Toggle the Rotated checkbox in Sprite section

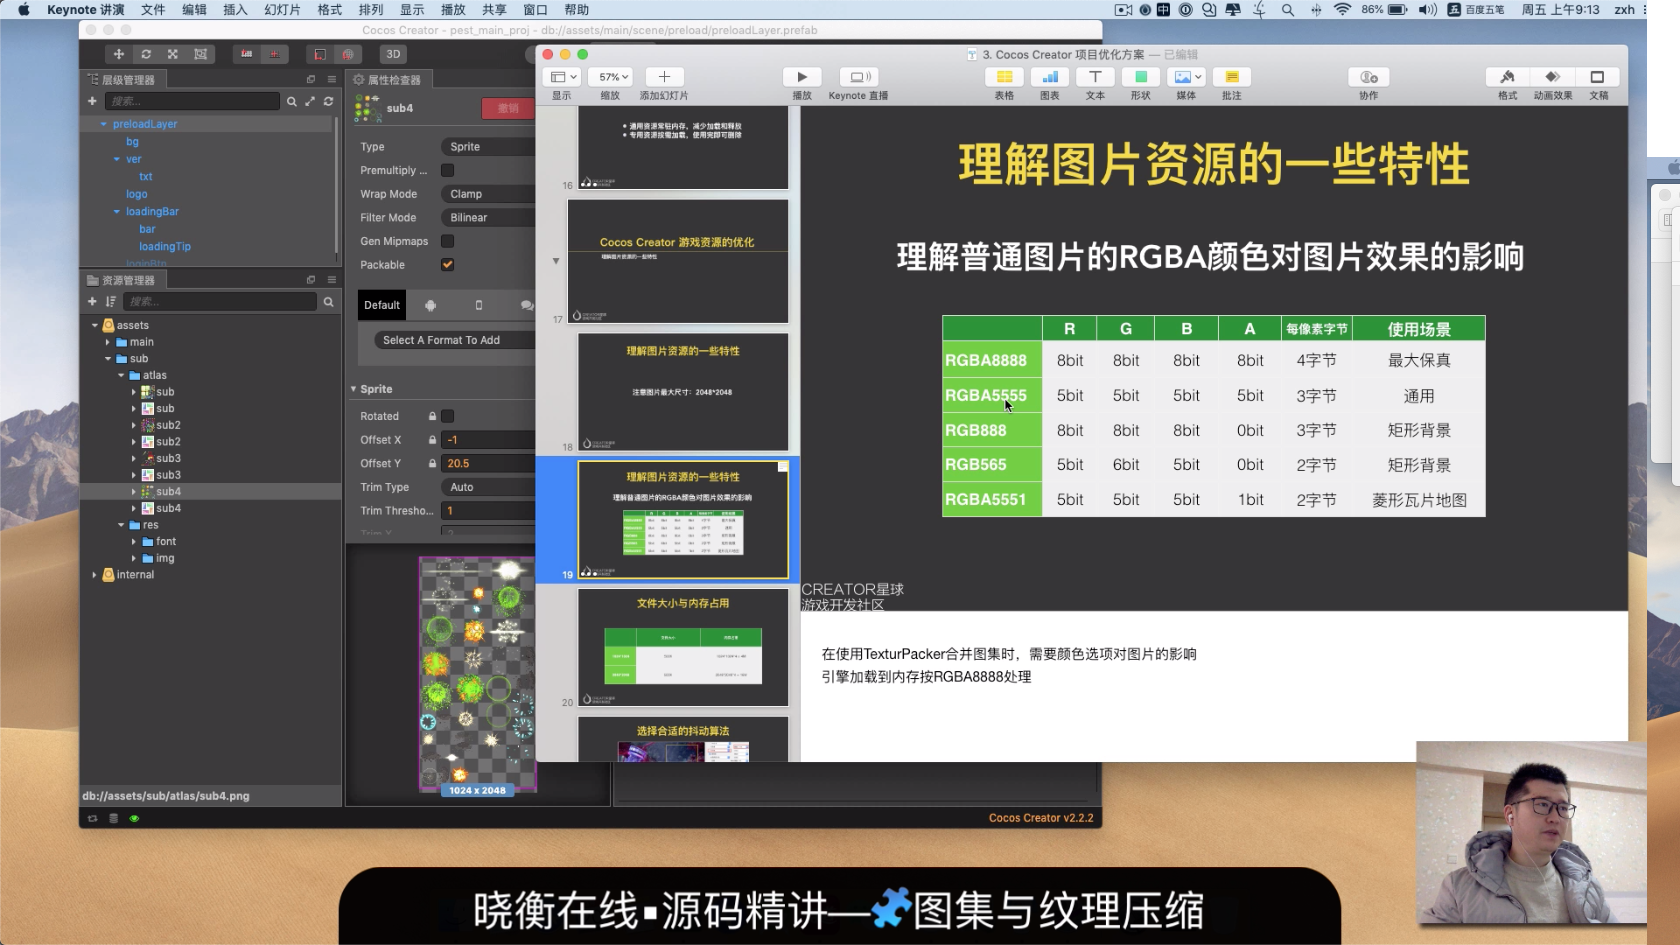click(x=448, y=416)
